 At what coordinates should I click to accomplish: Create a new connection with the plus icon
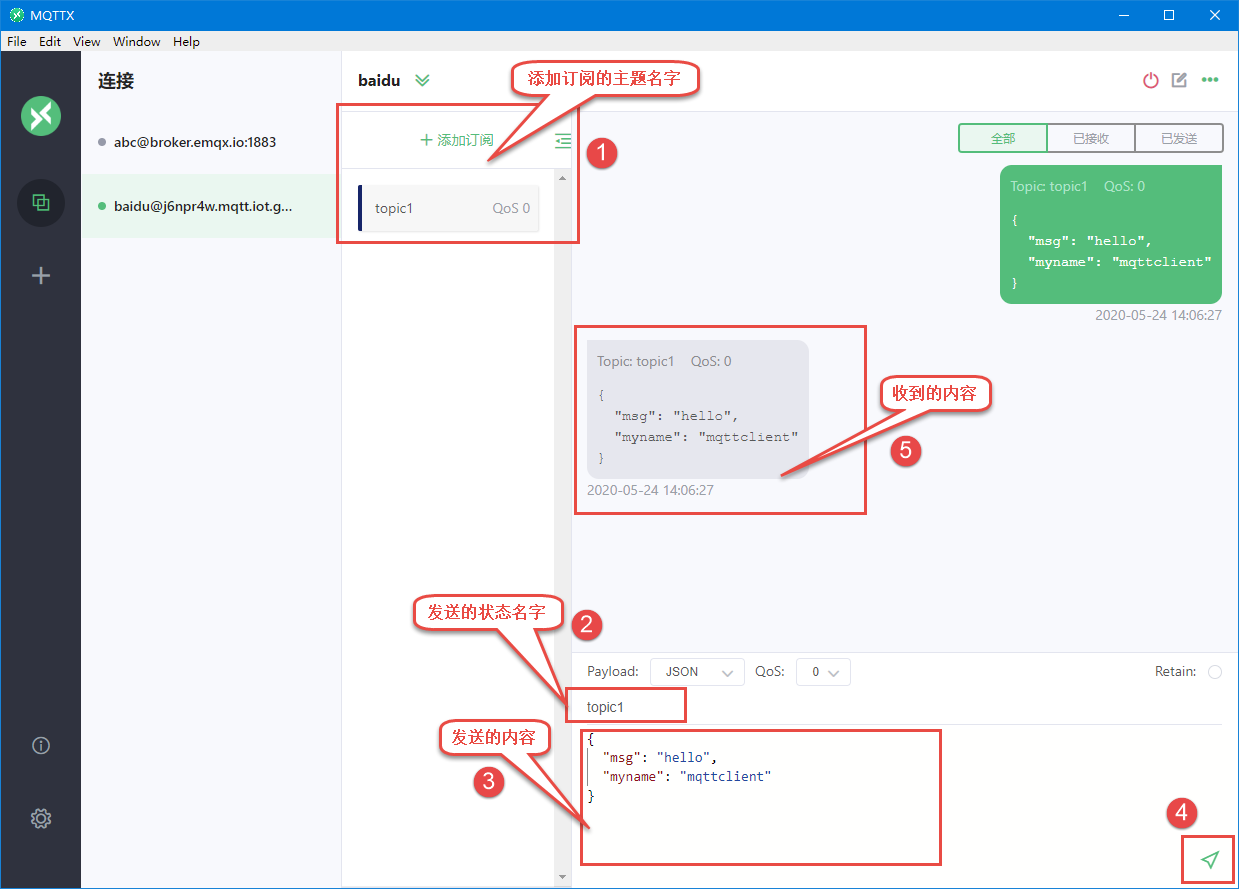click(40, 275)
